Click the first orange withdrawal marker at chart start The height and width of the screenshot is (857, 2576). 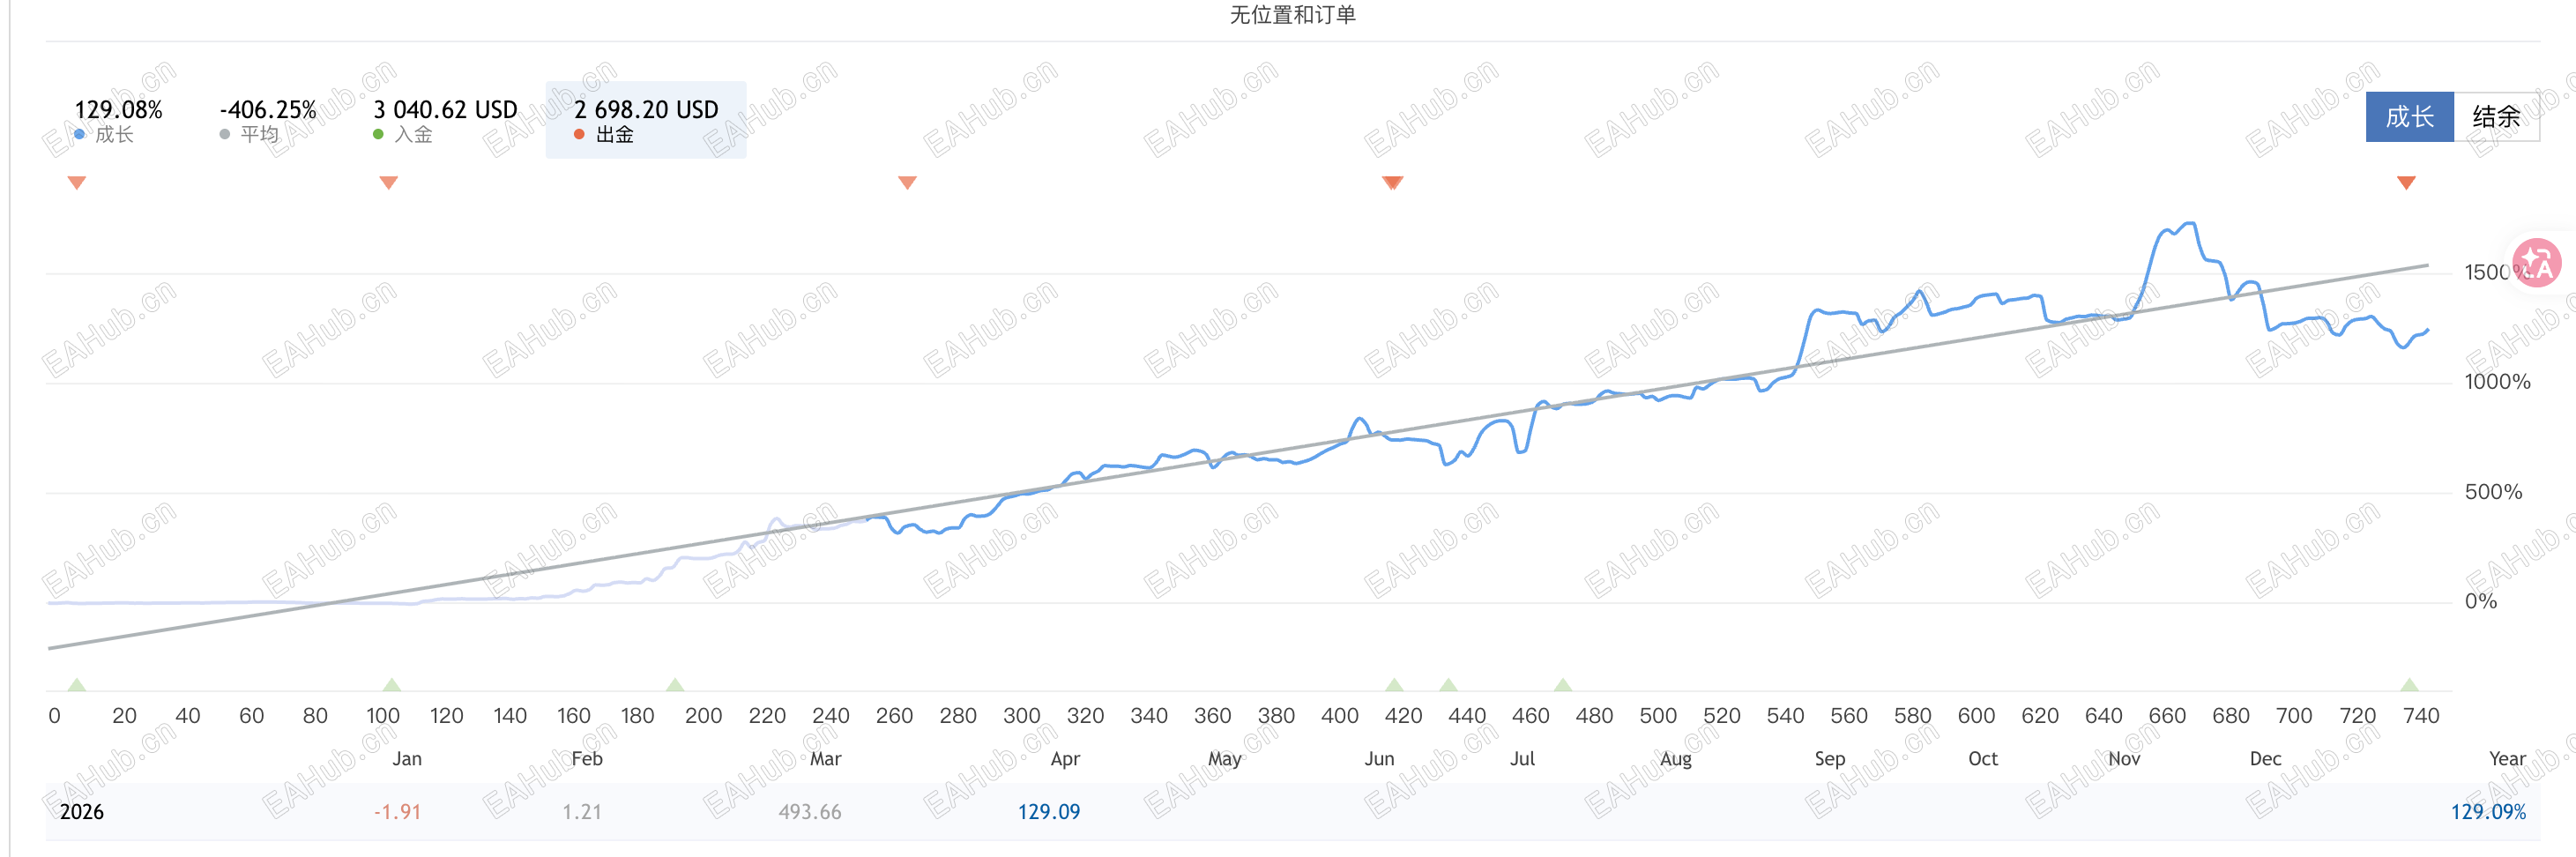point(77,182)
